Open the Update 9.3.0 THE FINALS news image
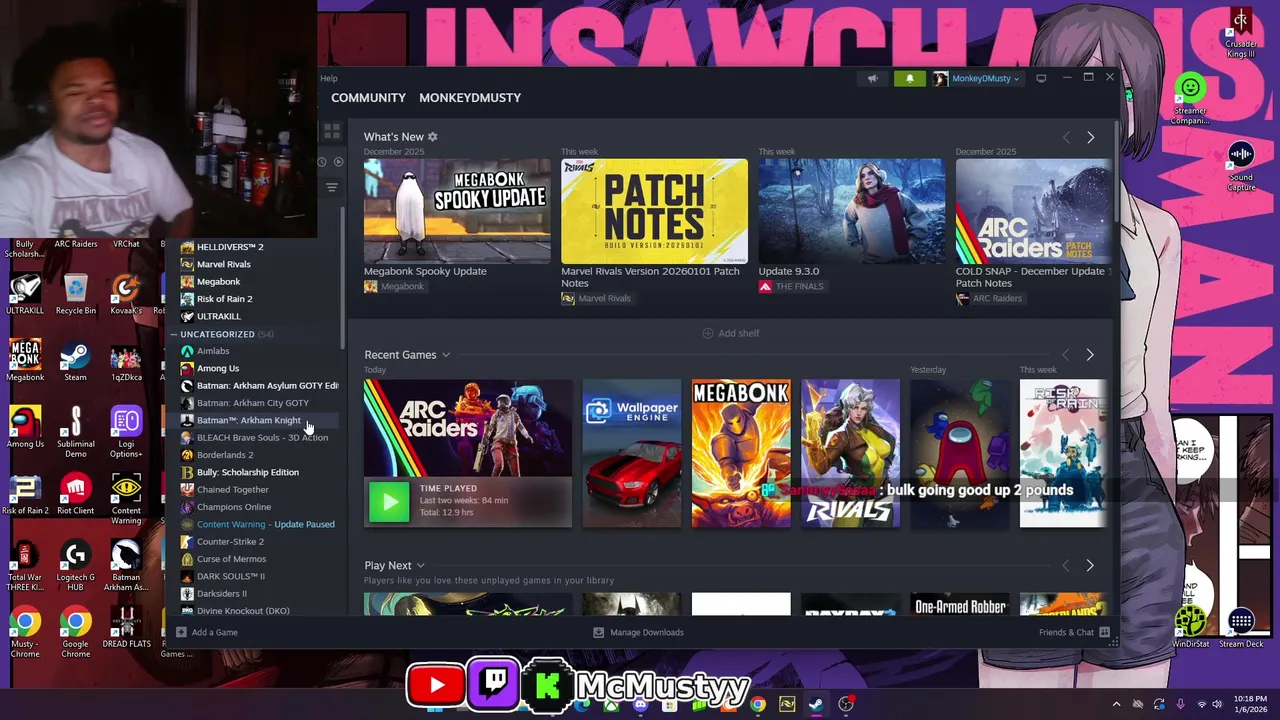This screenshot has height=720, width=1280. pos(851,211)
